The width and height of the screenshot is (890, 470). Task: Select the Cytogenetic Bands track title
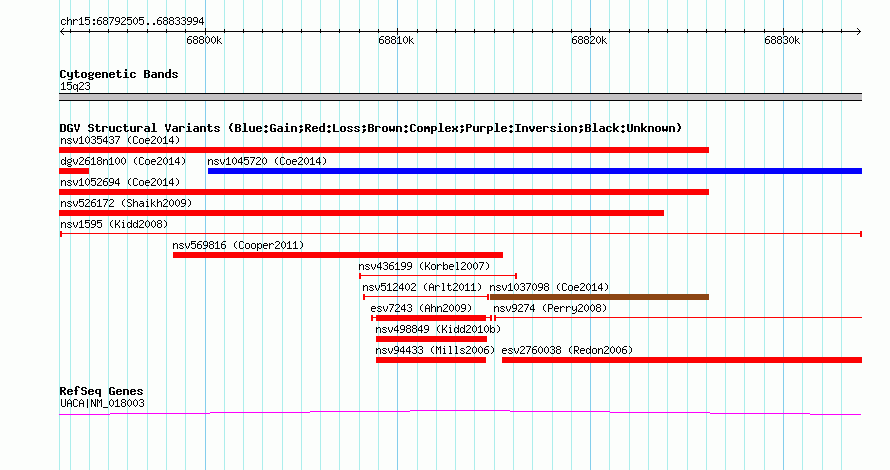[119, 74]
